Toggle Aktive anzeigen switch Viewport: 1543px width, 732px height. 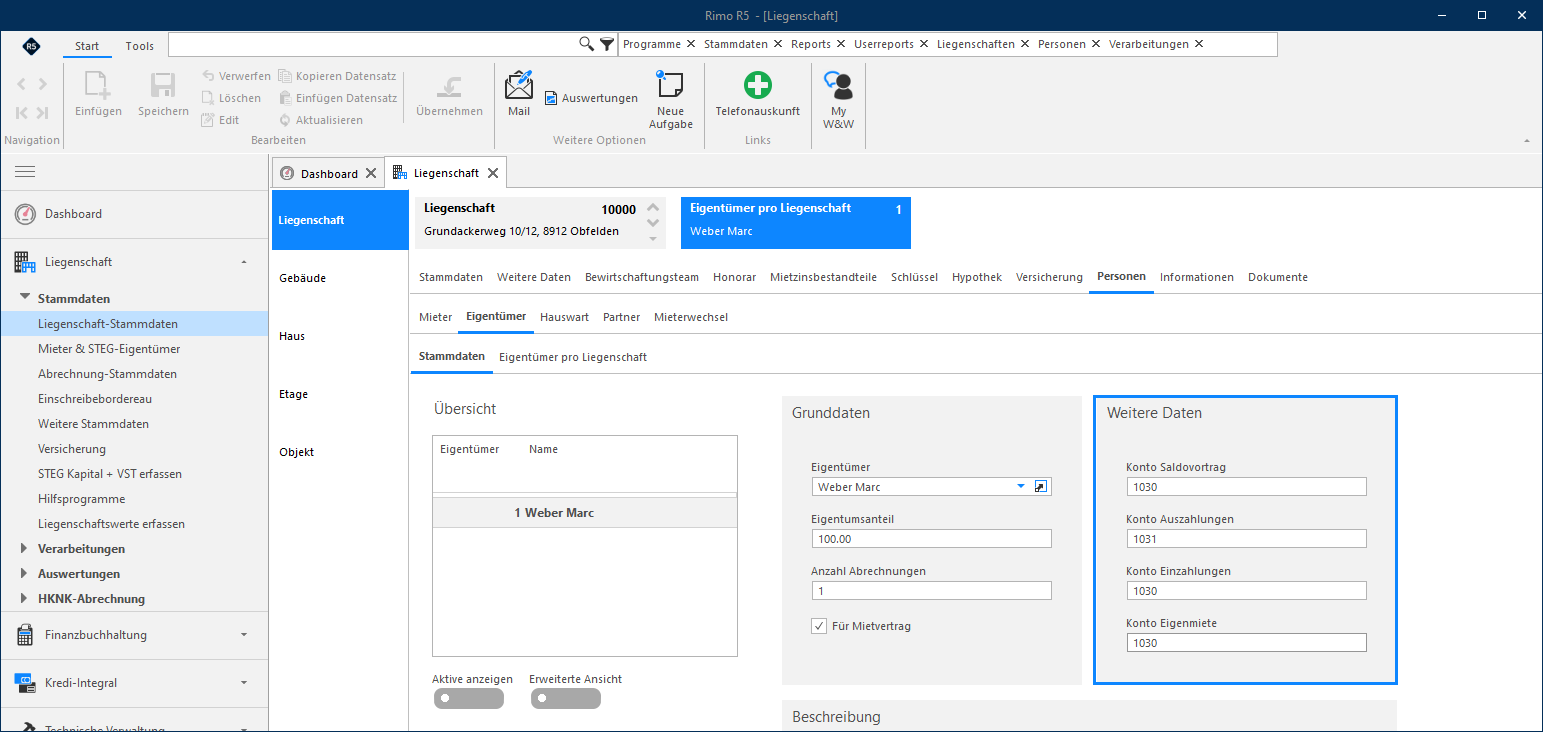pyautogui.click(x=468, y=698)
